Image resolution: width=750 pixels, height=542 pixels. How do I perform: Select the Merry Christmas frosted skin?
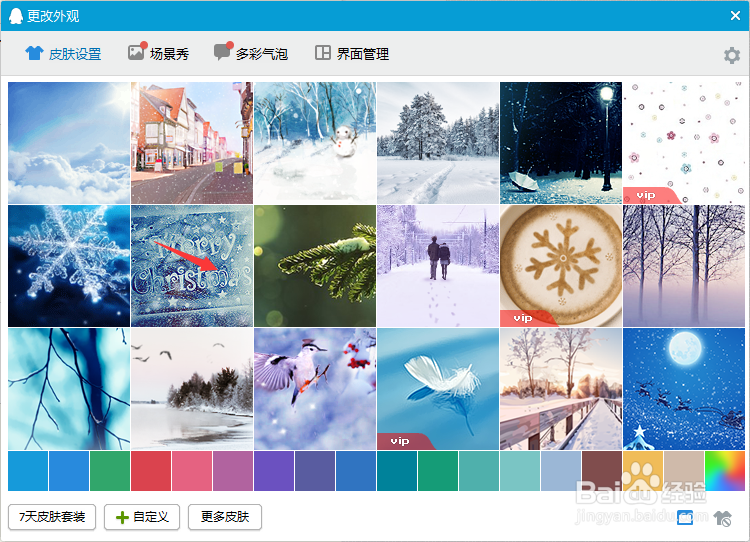coord(192,266)
